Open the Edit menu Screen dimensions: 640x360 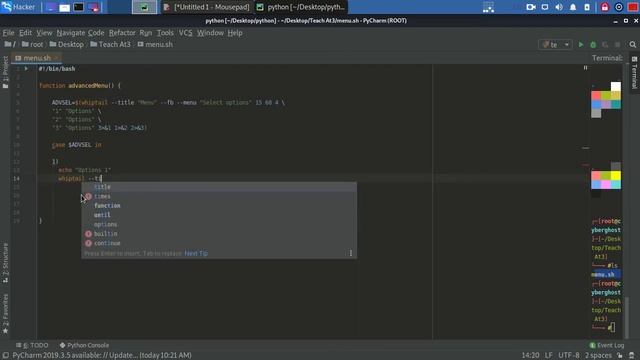[x=25, y=33]
